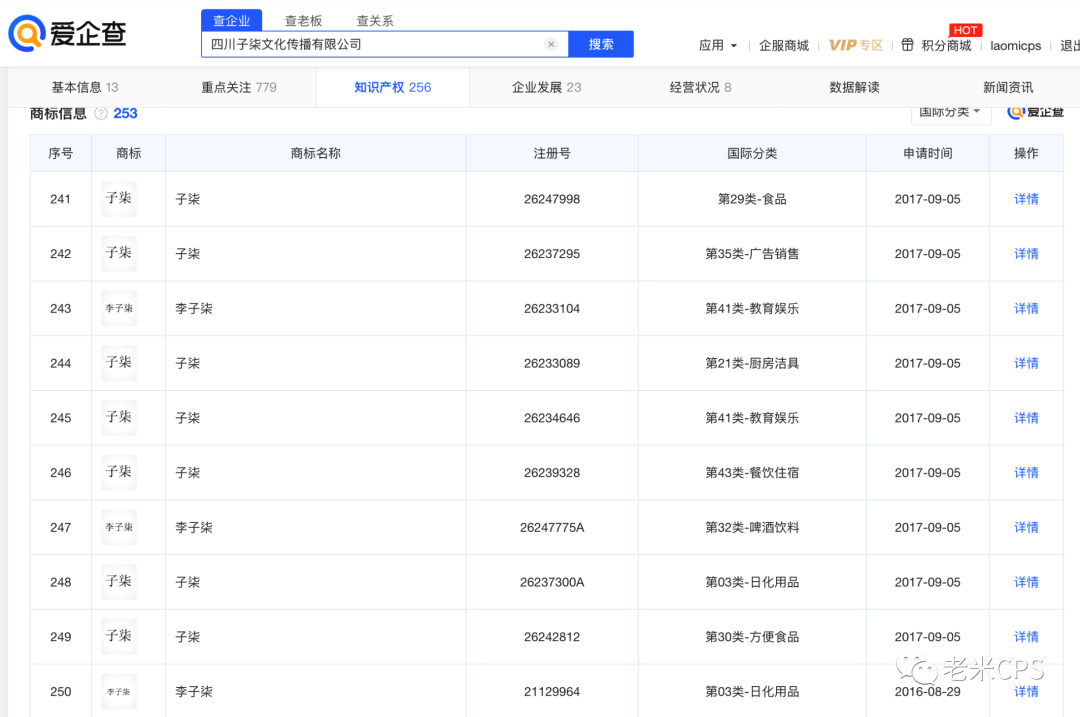Viewport: 1080px width, 717px height.
Task: View 详情 for trademark 26233089
Action: (1026, 363)
